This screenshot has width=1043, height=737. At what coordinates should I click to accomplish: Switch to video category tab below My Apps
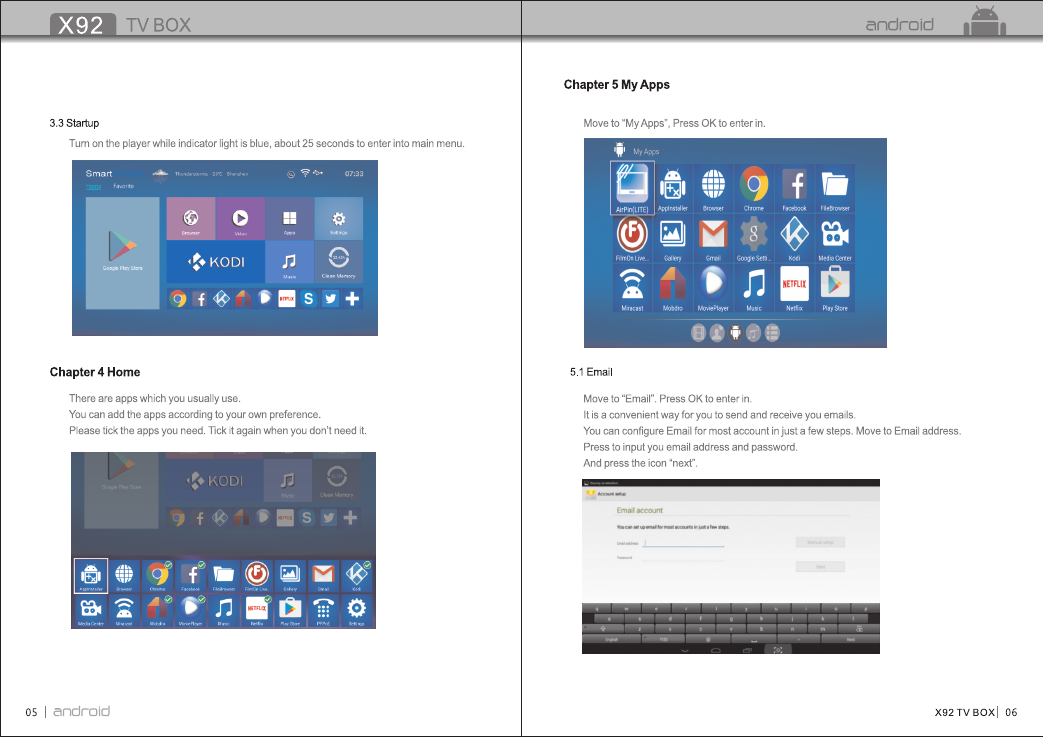pyautogui.click(x=698, y=333)
